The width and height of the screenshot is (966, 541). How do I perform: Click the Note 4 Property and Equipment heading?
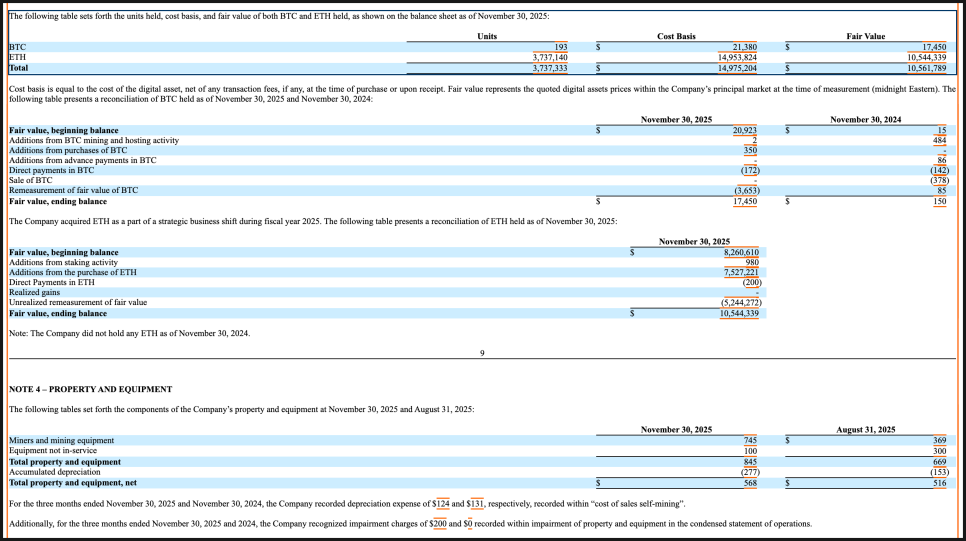90,388
